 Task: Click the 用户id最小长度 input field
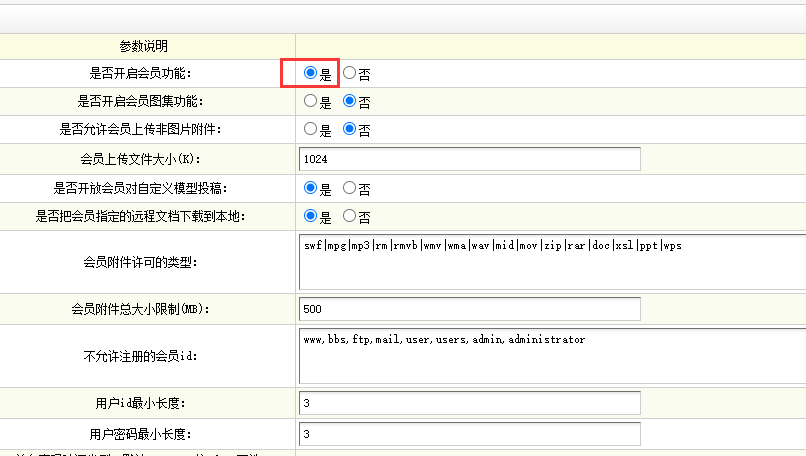tap(469, 403)
